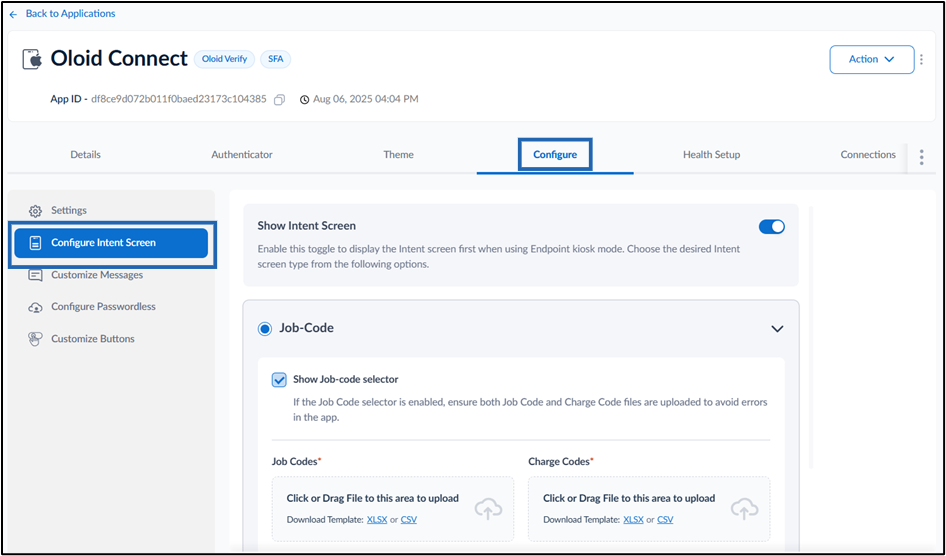This screenshot has height=556, width=946.
Task: Uncheck Show Job-code selector checkbox
Action: pos(279,380)
